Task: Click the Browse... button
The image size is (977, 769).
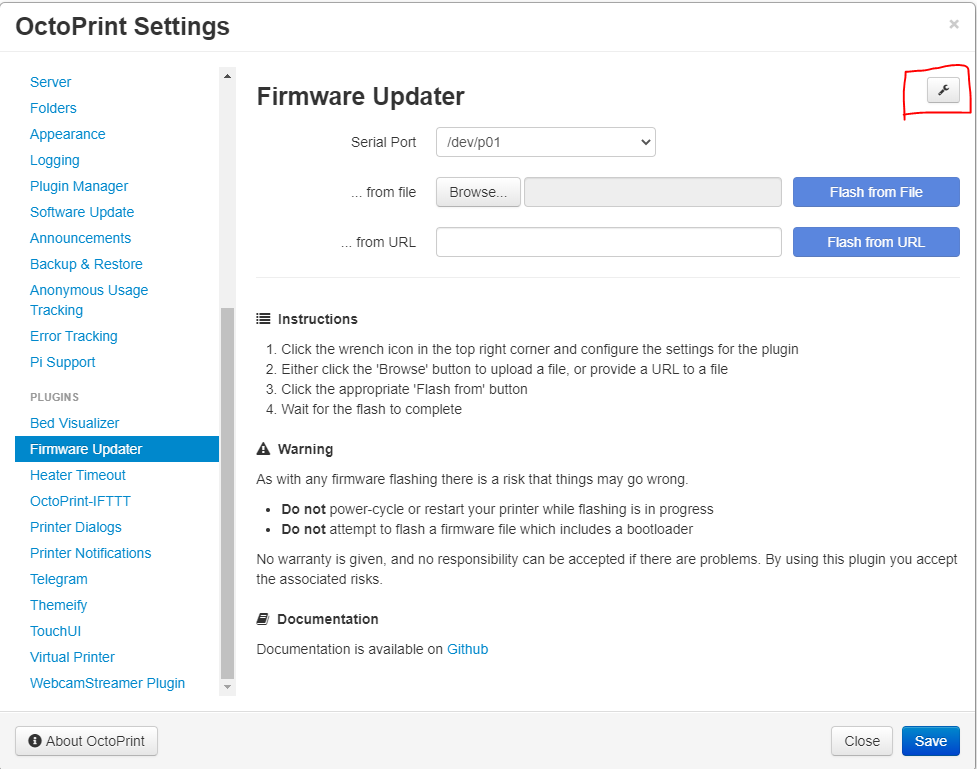Action: [x=478, y=192]
